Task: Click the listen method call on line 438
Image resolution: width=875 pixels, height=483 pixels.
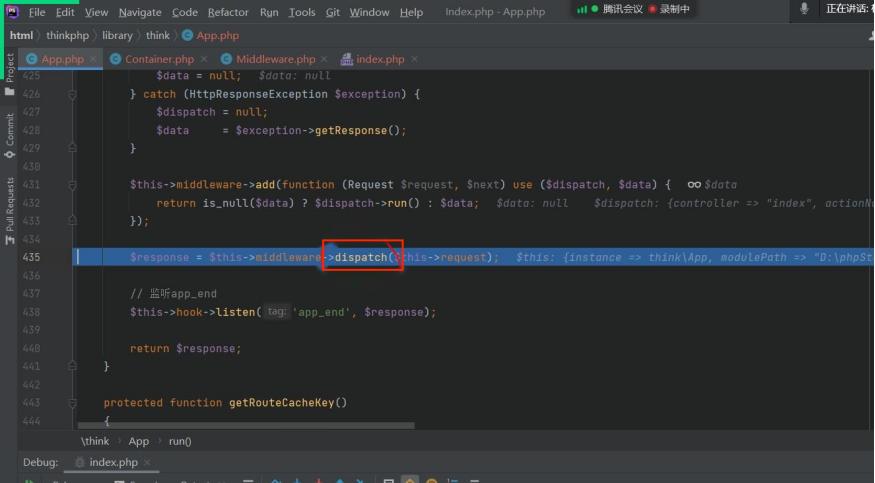Action: pos(235,312)
